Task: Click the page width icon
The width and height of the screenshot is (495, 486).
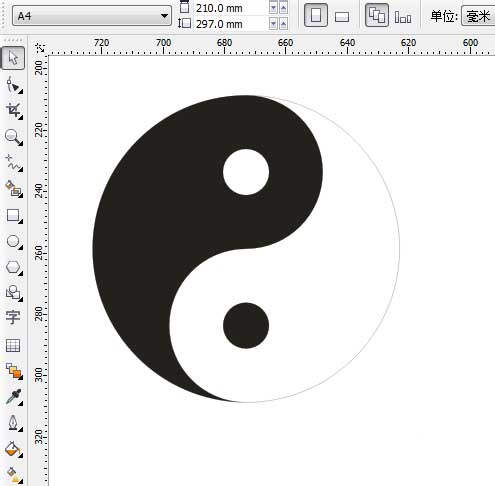Action: point(184,7)
